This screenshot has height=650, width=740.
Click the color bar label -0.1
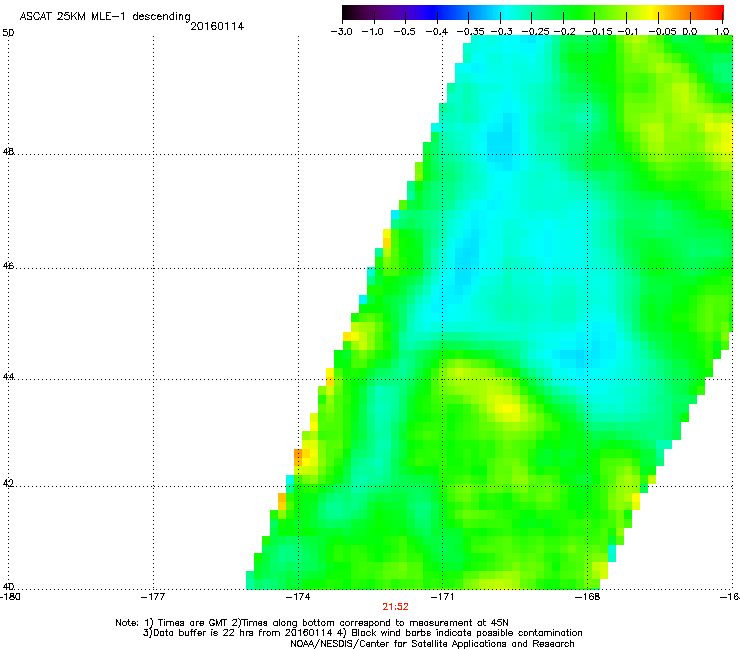coord(628,32)
